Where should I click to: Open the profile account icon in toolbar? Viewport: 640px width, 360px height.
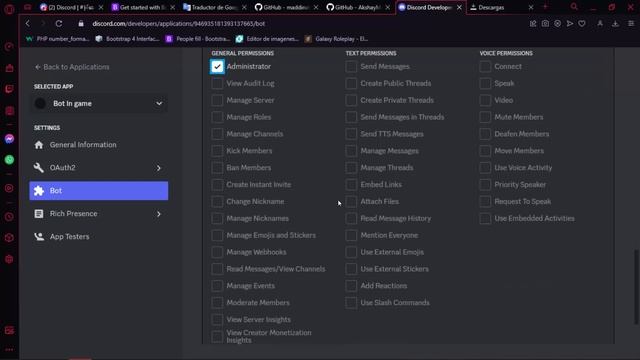pyautogui.click(x=600, y=24)
